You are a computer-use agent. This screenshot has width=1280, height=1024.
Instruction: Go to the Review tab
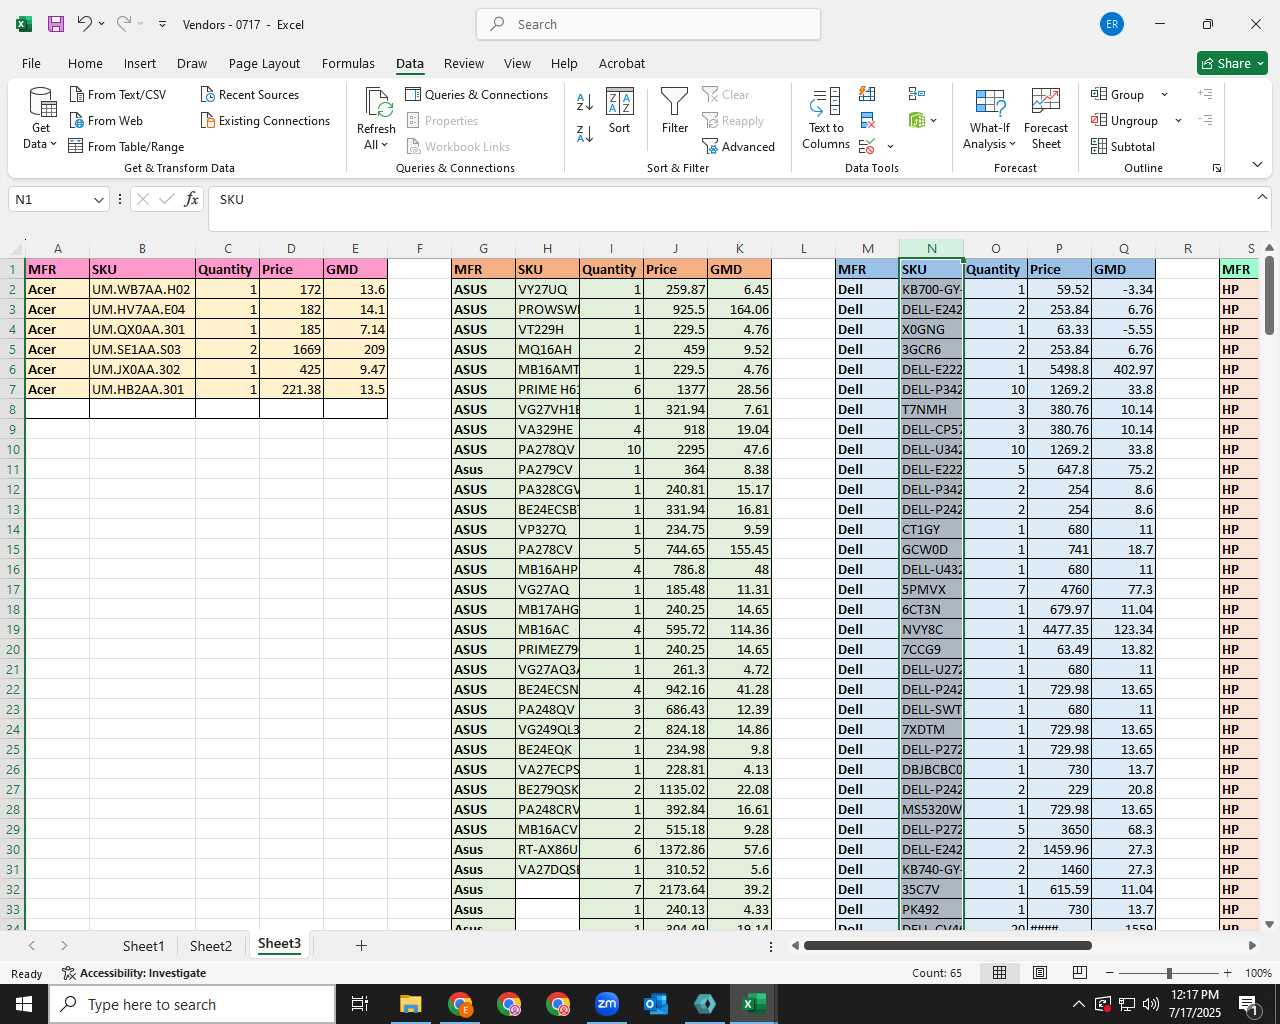[464, 63]
